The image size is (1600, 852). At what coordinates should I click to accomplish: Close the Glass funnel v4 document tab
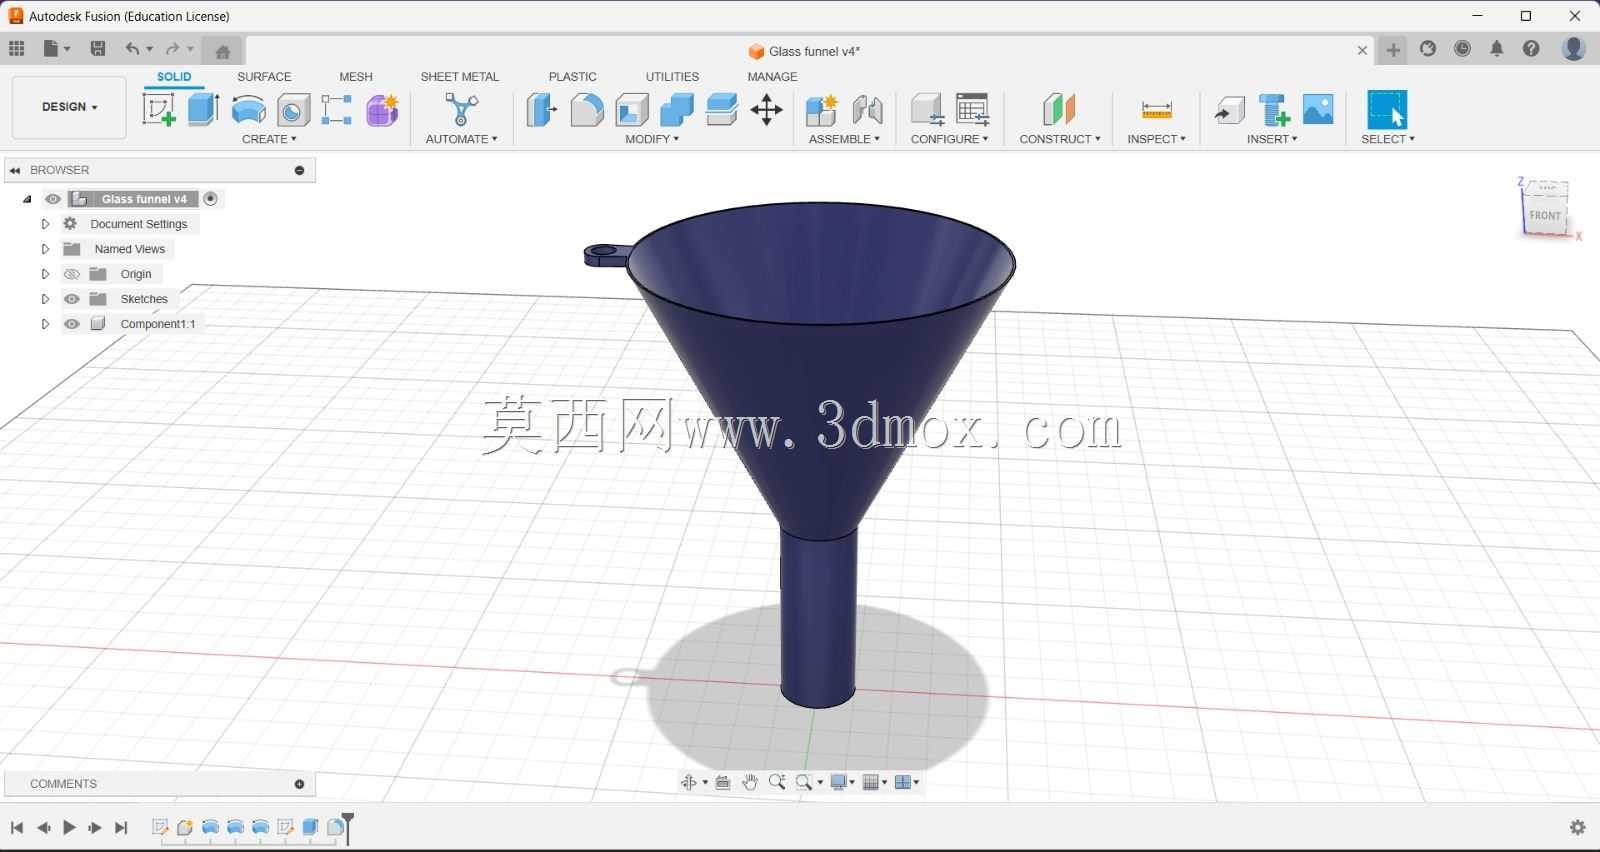click(x=1362, y=50)
